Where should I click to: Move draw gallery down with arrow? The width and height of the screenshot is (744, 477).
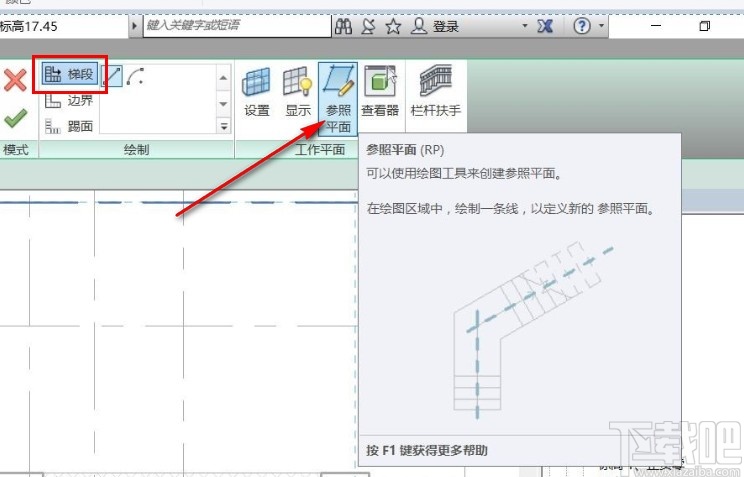pos(223,103)
